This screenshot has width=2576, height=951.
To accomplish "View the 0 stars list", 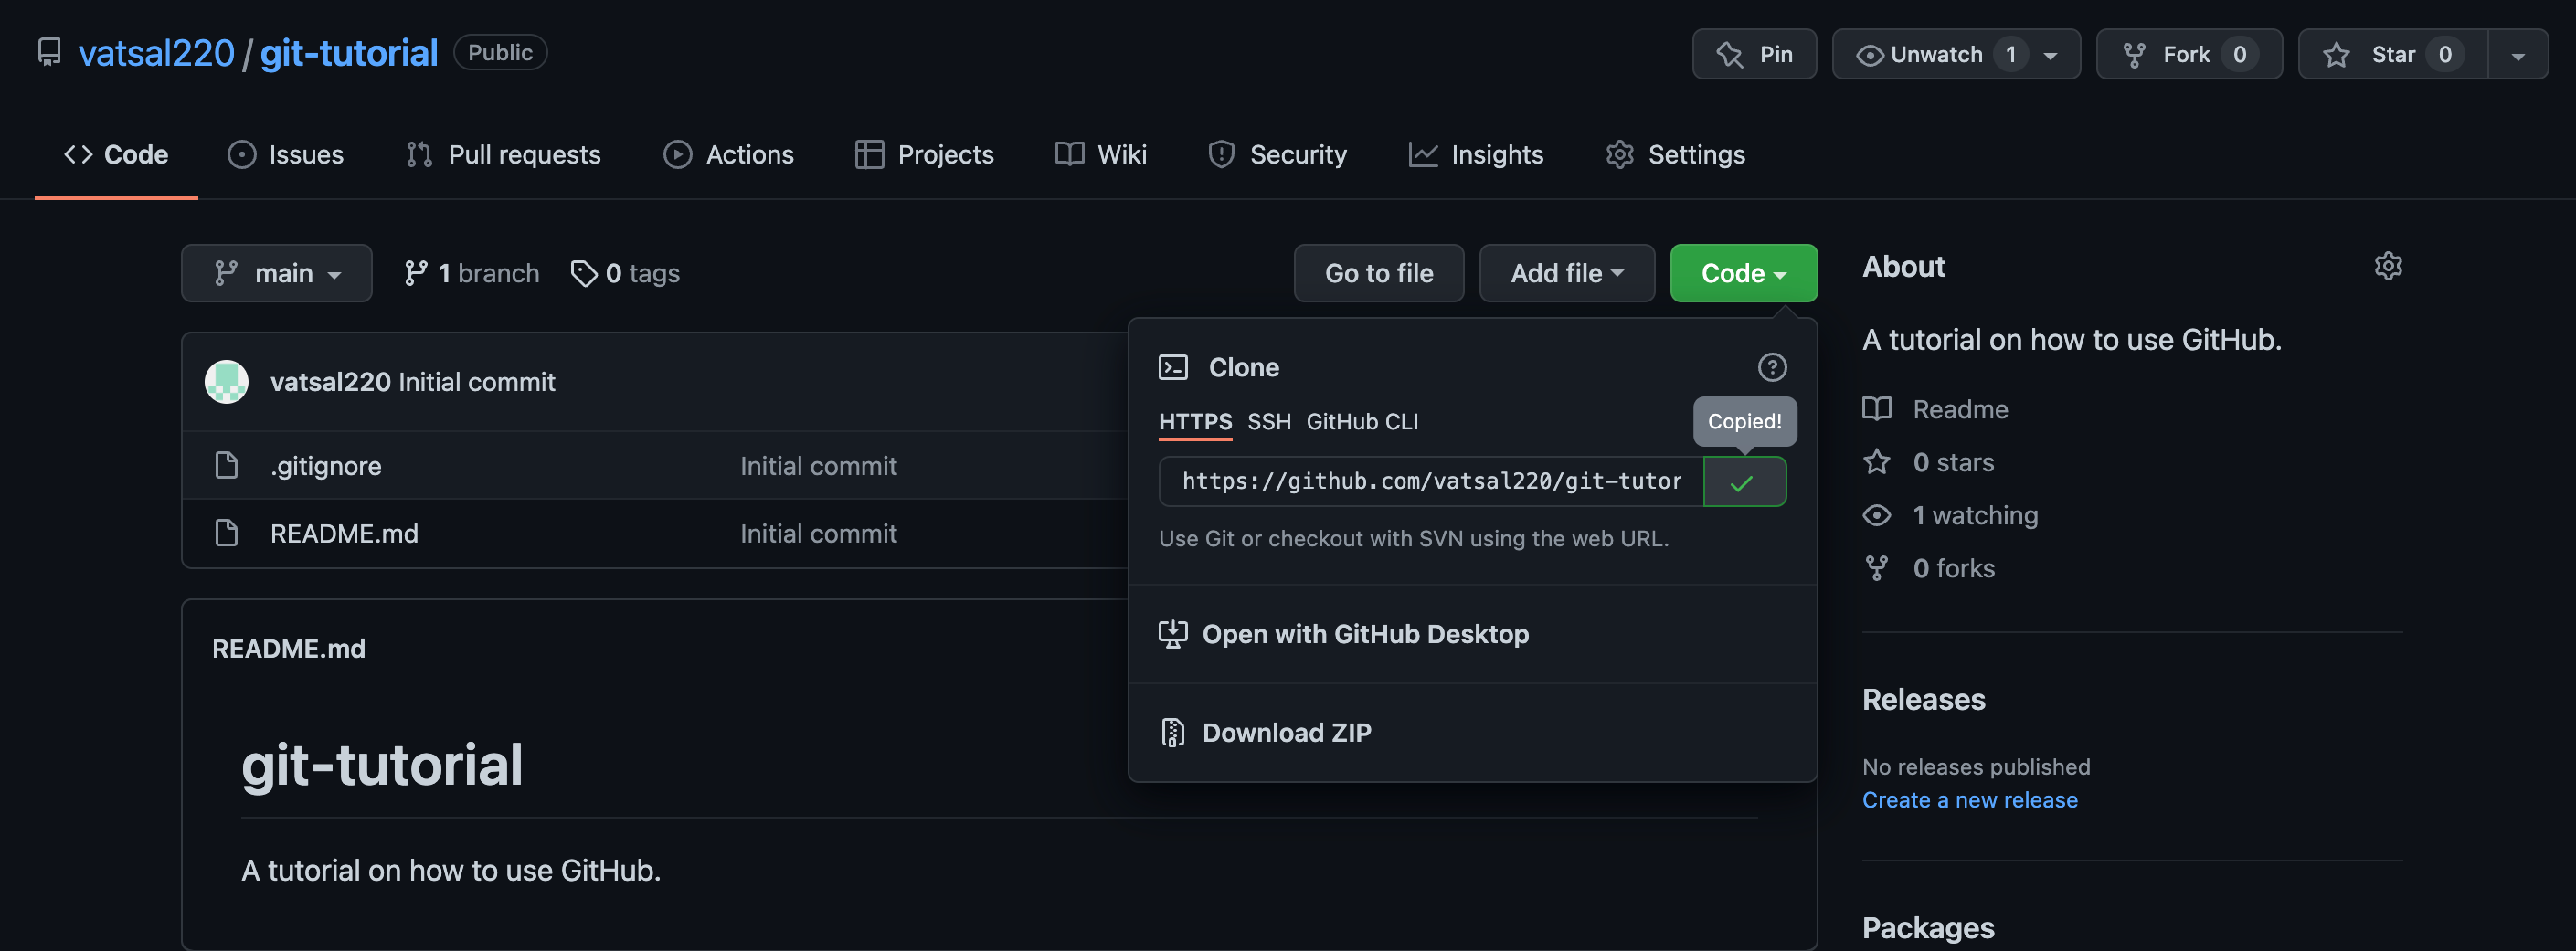I will click(x=1953, y=462).
